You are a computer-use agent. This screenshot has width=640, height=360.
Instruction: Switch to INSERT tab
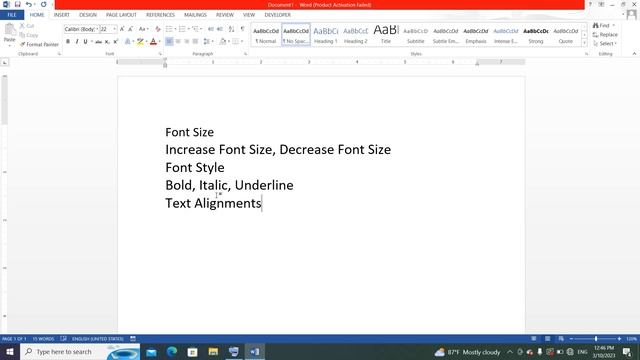62,15
